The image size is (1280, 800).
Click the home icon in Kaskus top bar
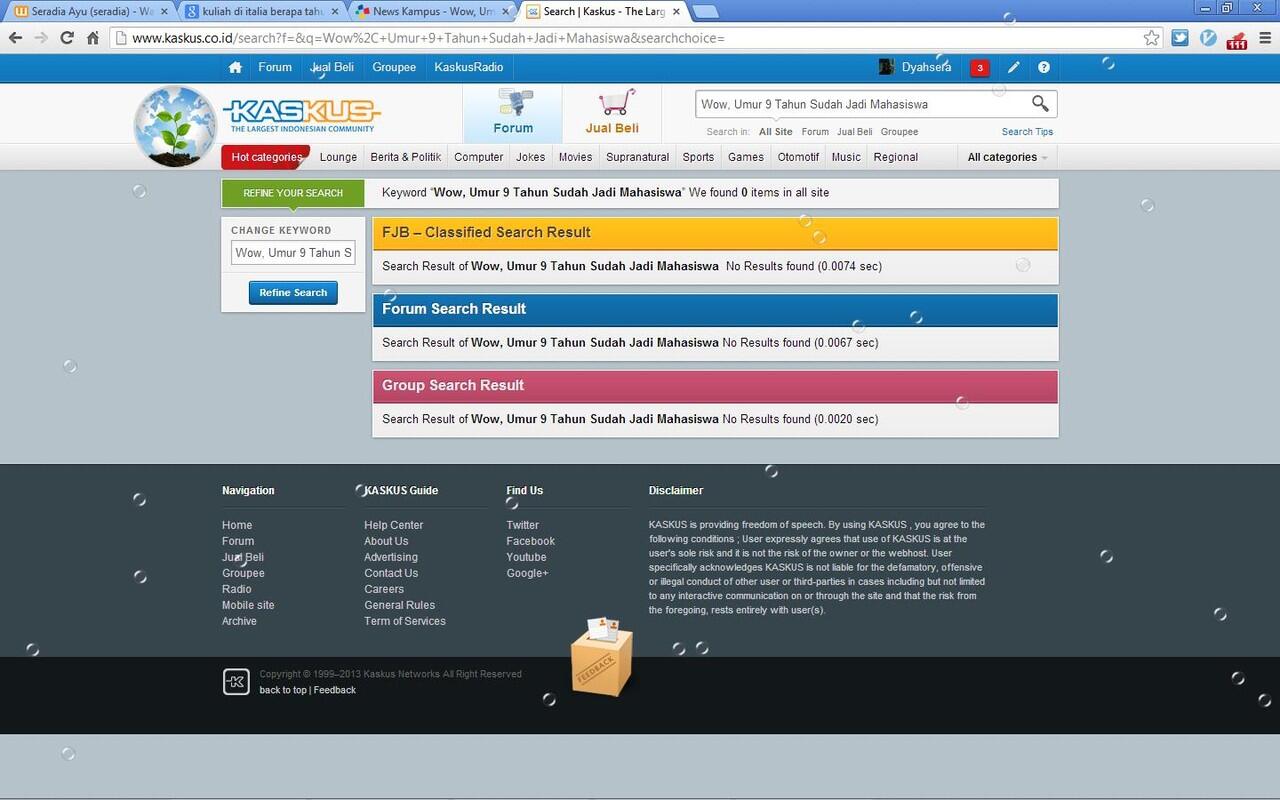[x=235, y=68]
